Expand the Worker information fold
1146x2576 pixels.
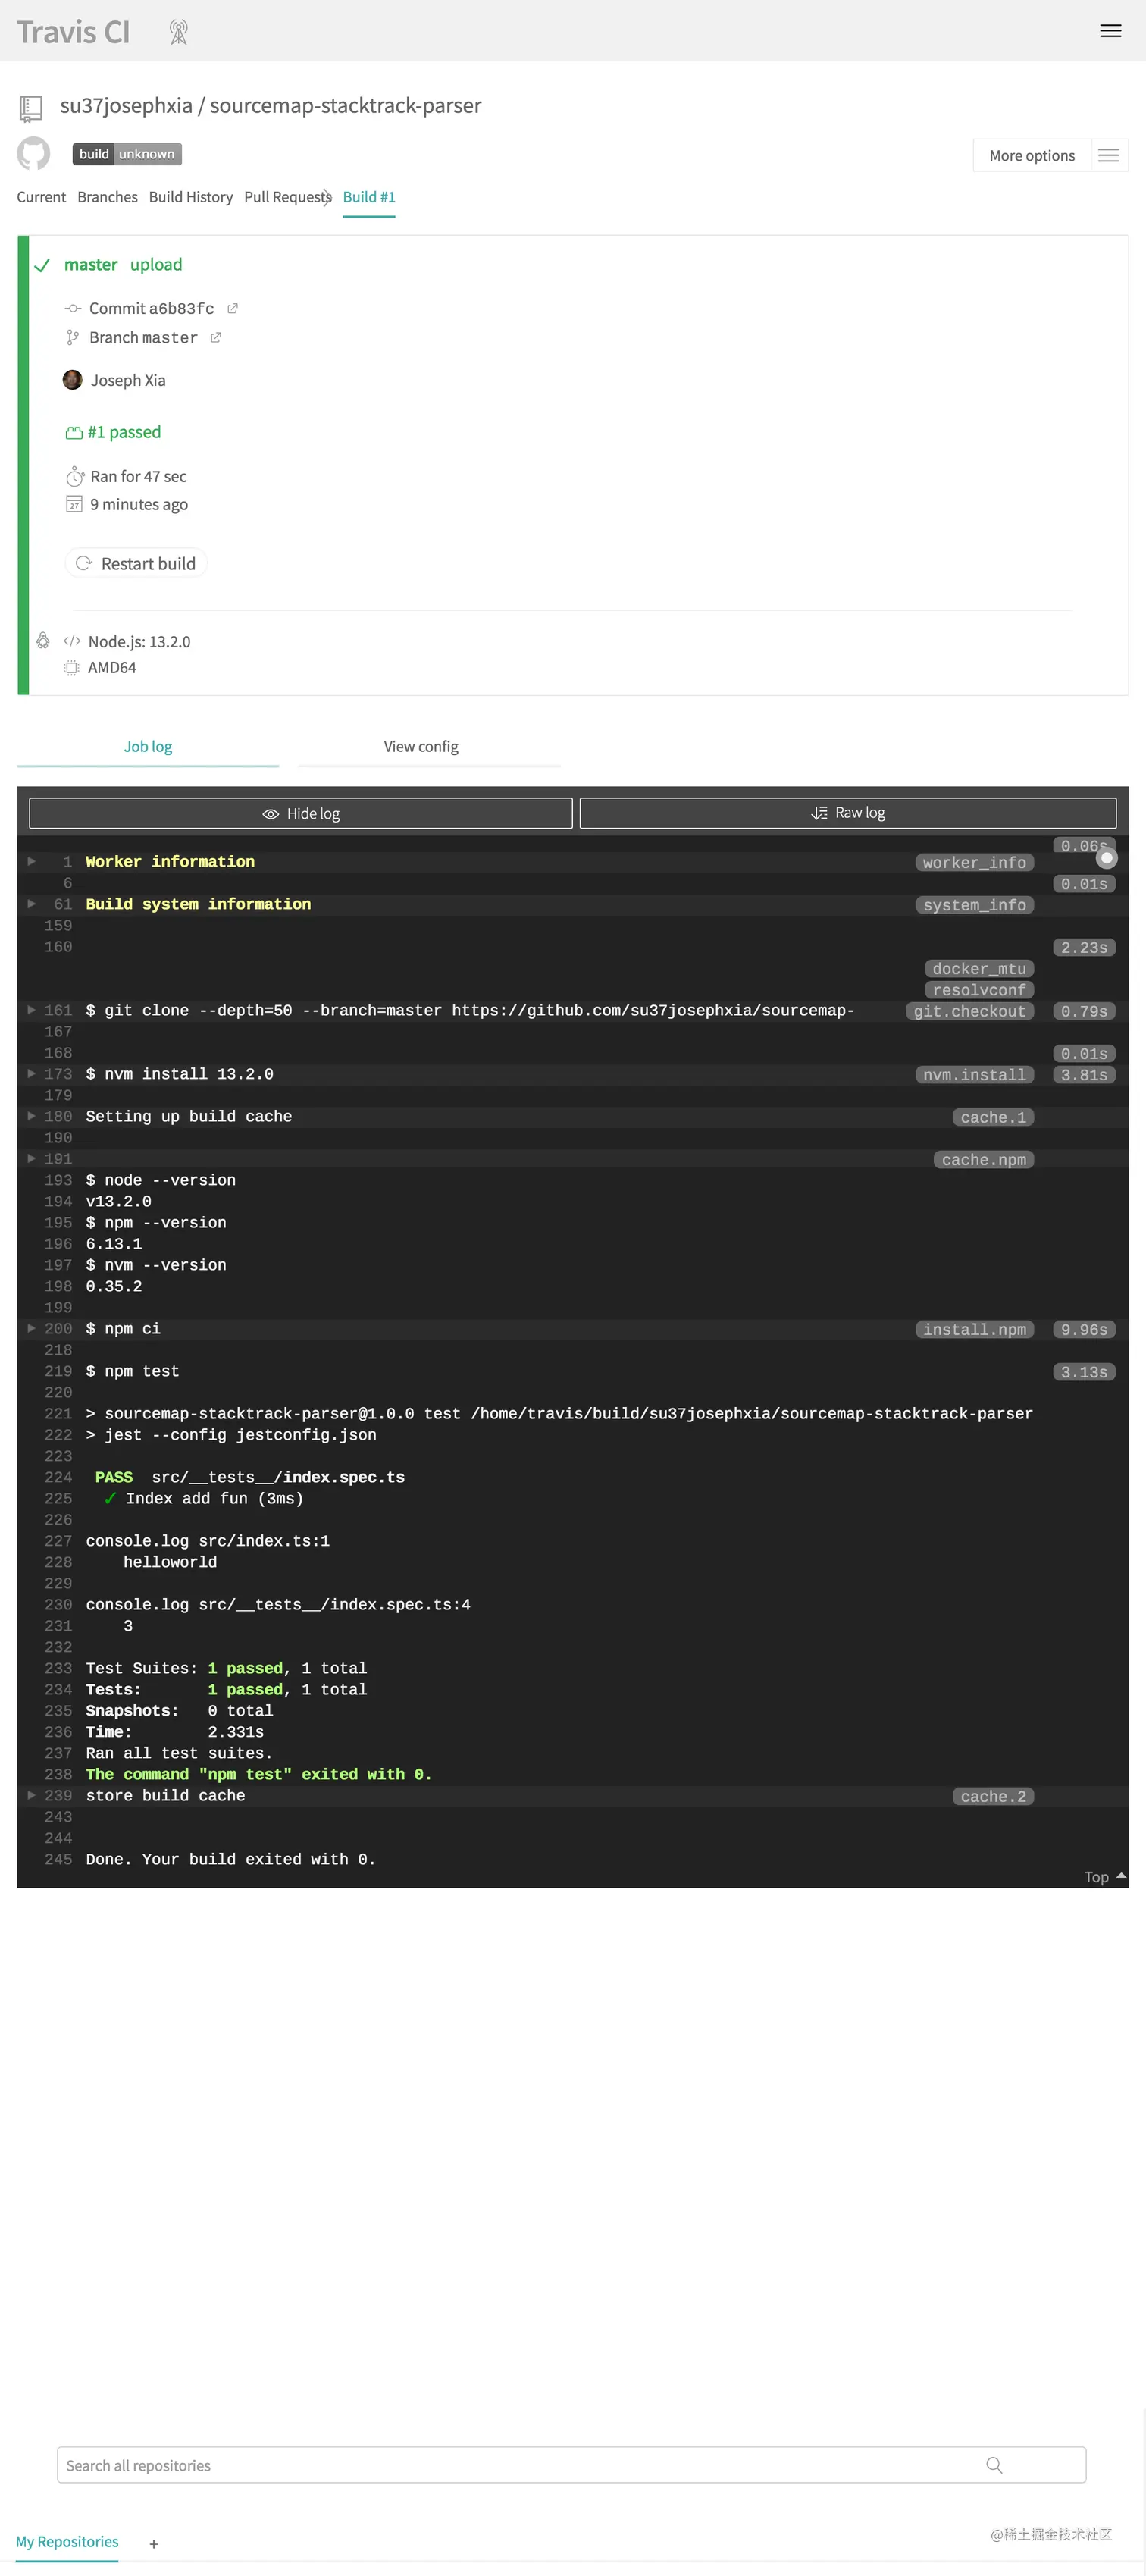[31, 862]
